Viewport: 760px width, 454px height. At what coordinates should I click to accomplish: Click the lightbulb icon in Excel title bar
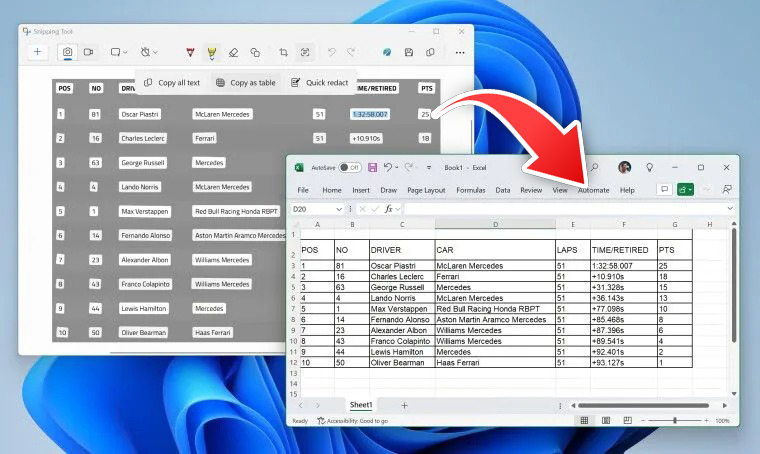[649, 168]
